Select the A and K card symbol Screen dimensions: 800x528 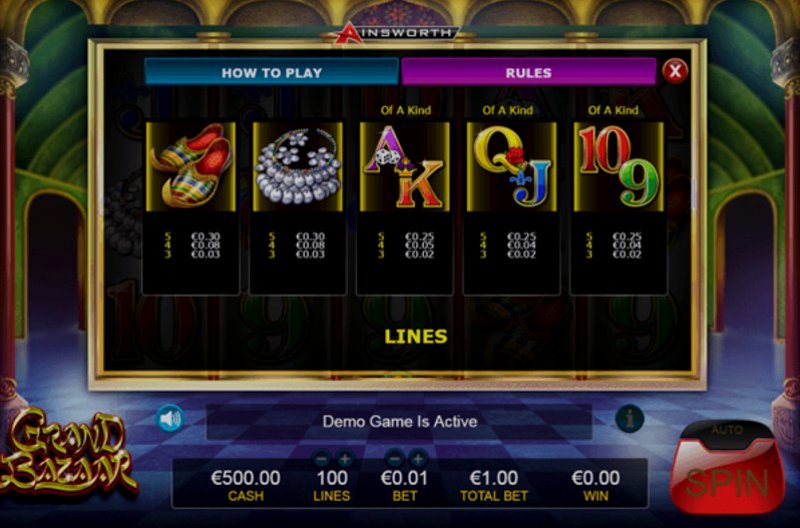pos(405,166)
